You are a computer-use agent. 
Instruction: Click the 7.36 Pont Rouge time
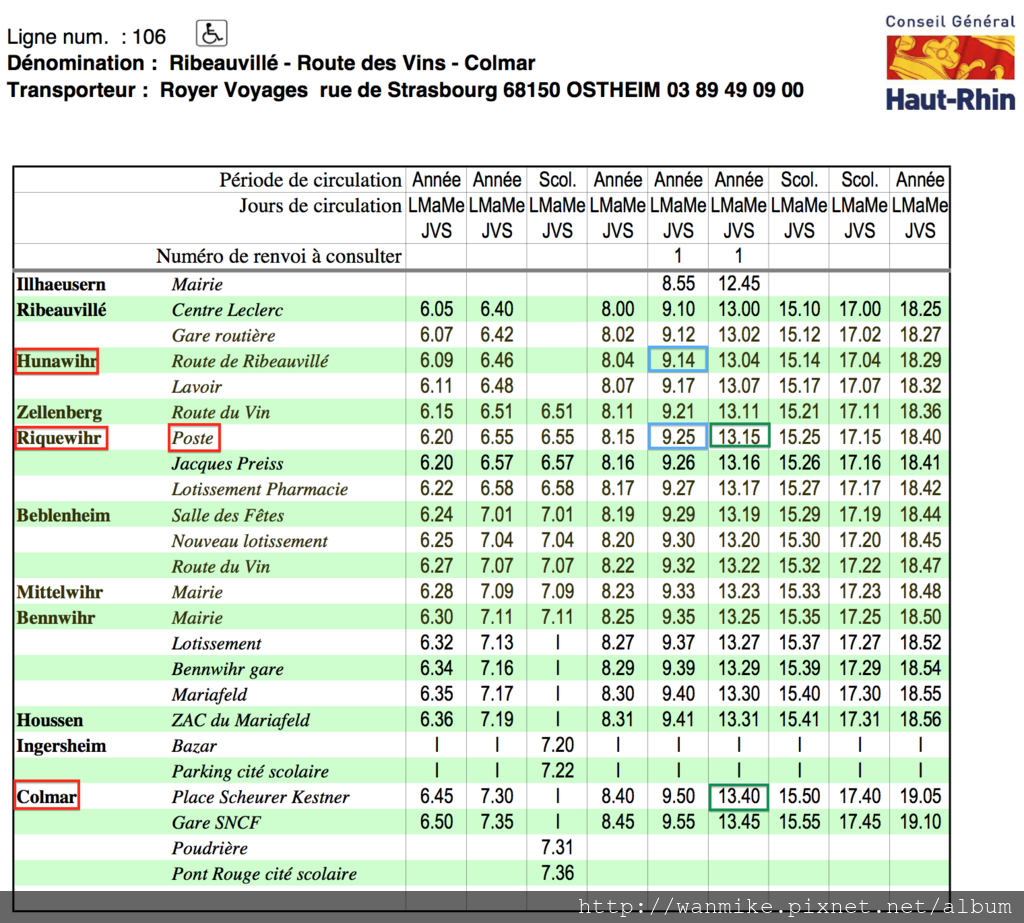tap(557, 873)
